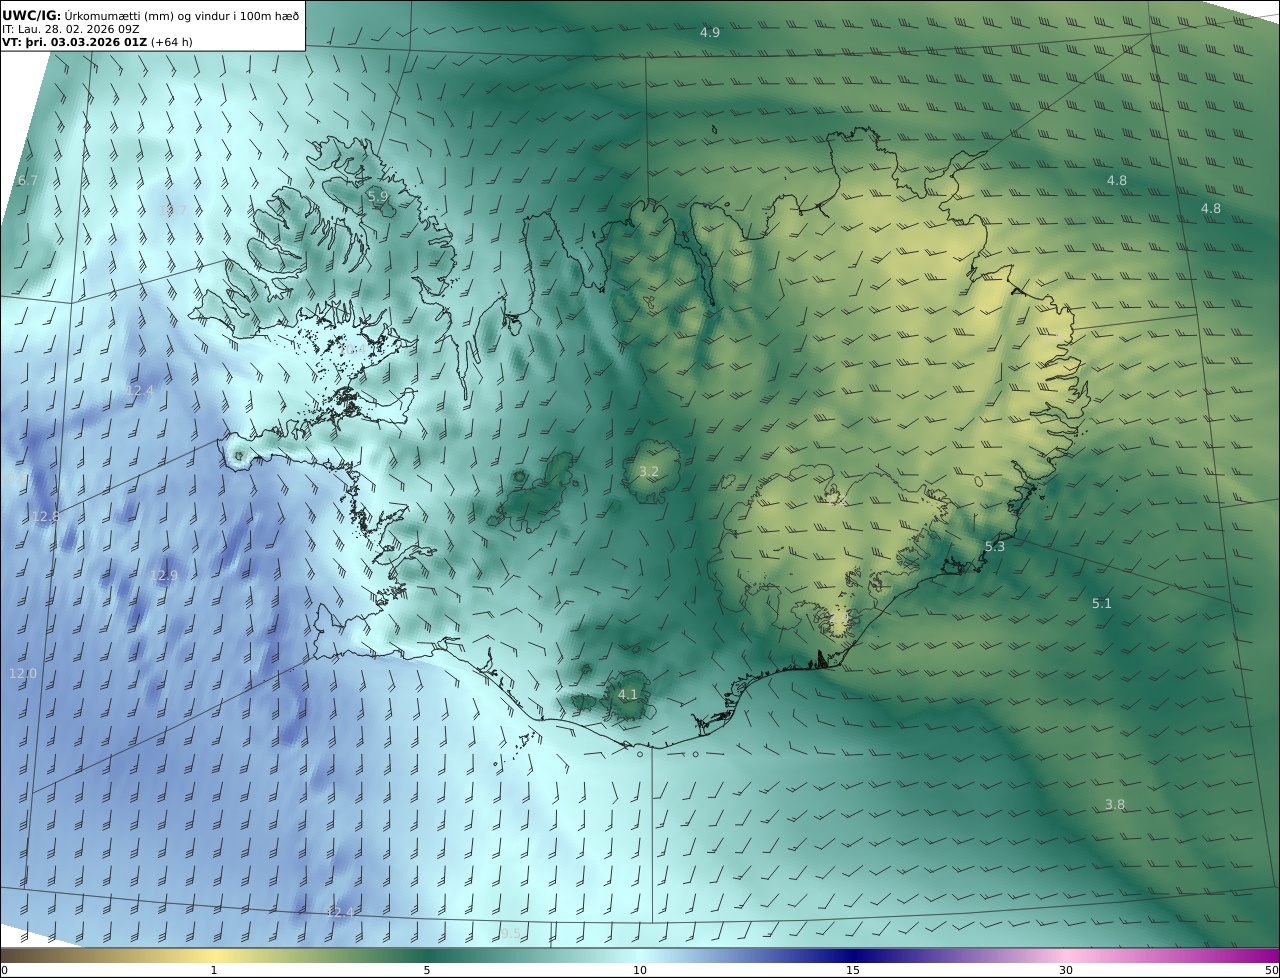Select the 6.7 value label
Image resolution: width=1280 pixels, height=978 pixels.
[27, 181]
